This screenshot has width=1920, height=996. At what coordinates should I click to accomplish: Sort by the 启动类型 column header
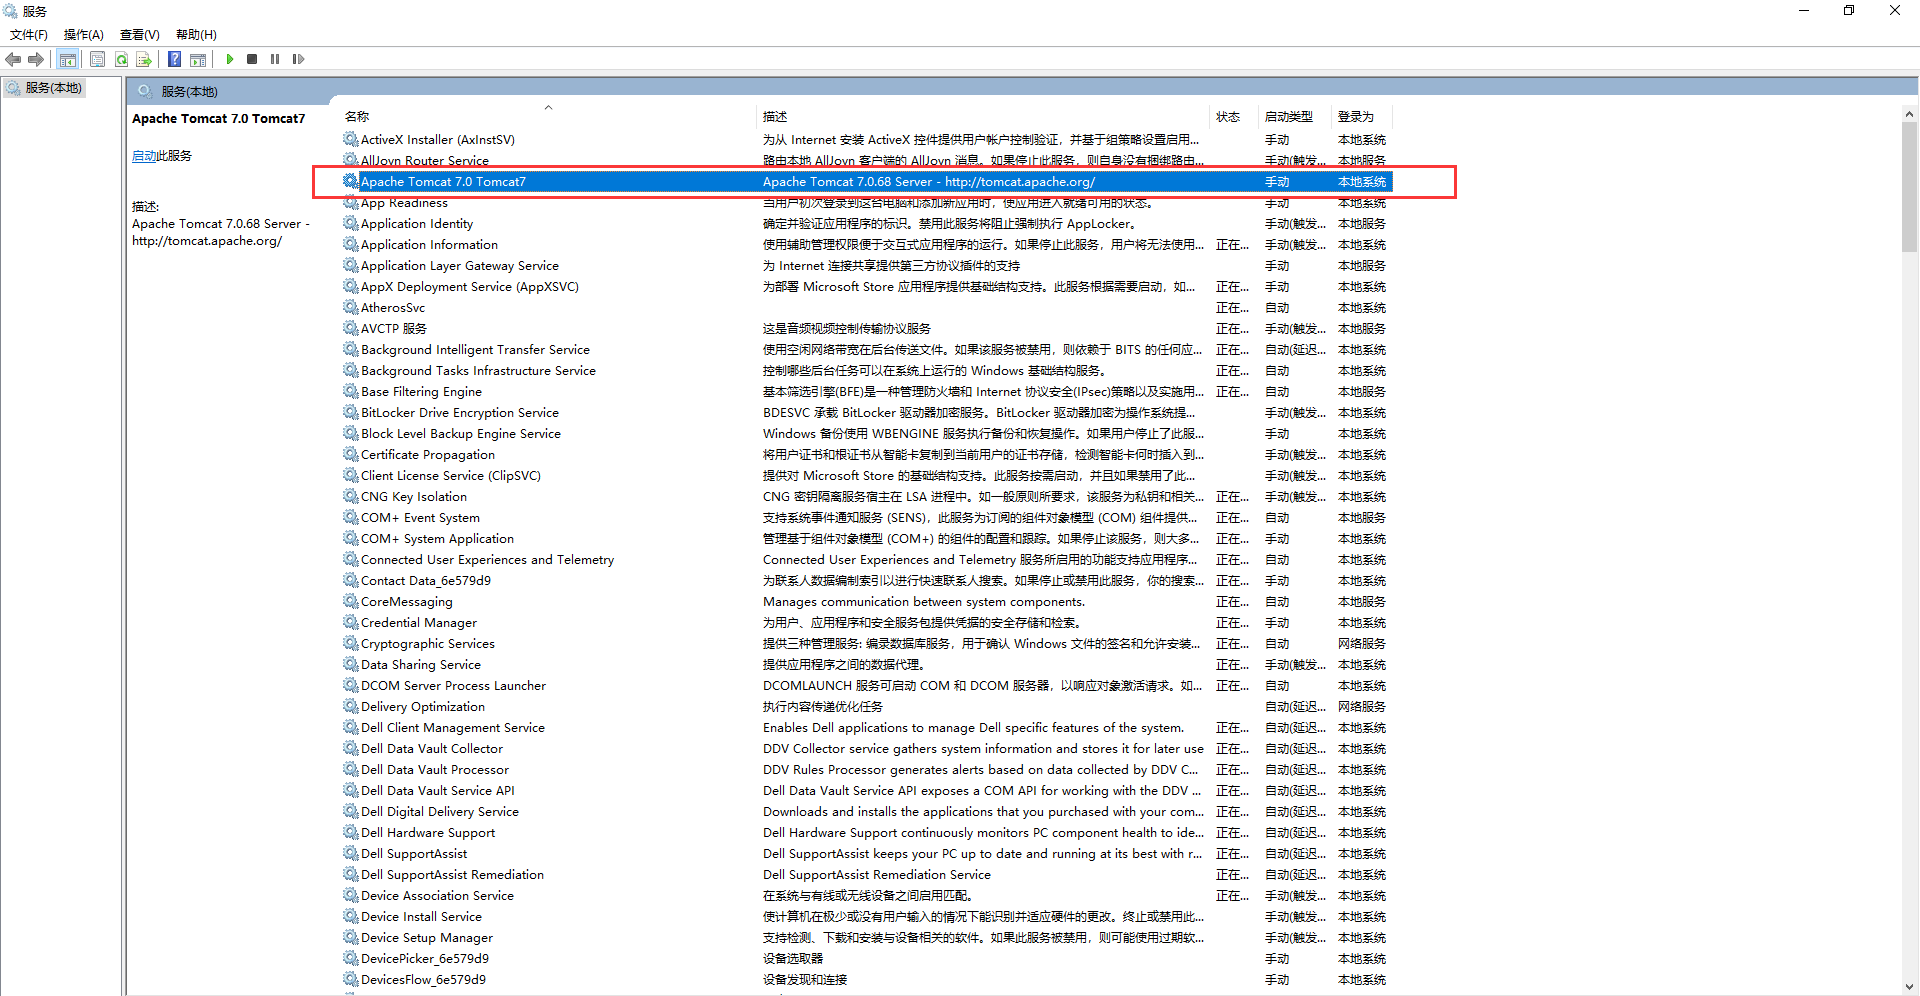[x=1295, y=117]
